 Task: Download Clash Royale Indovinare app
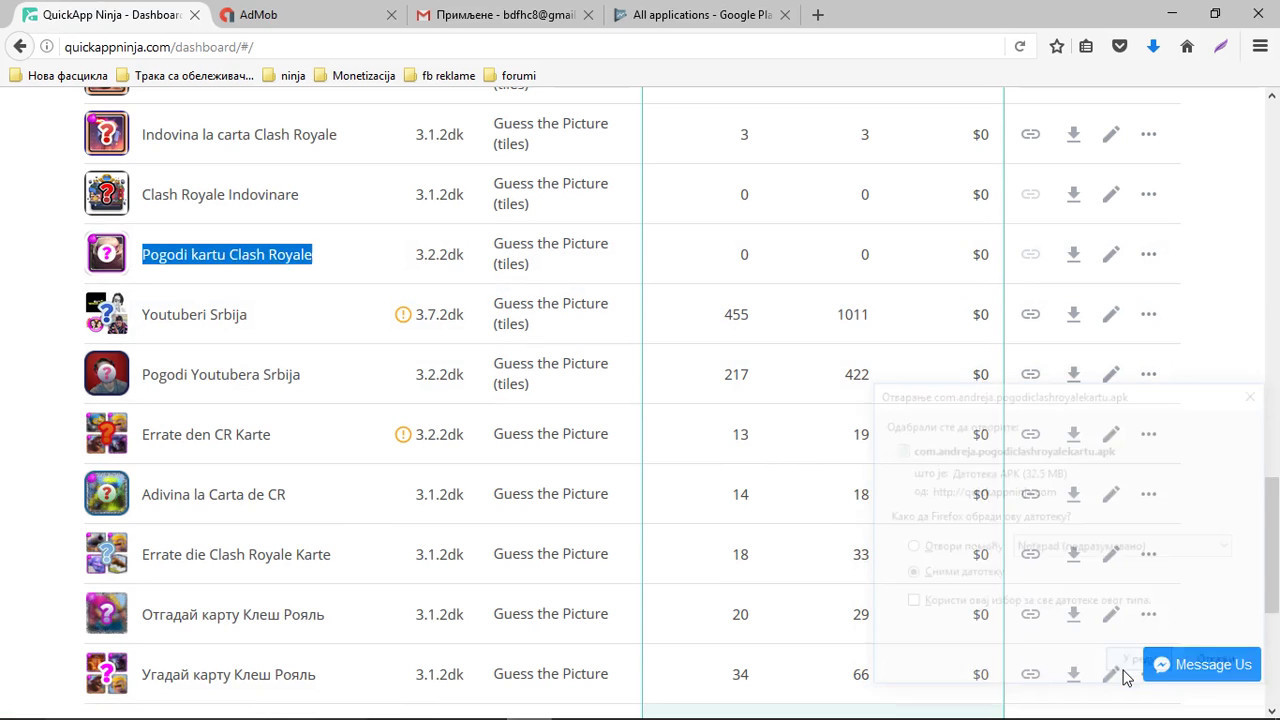coord(1073,194)
